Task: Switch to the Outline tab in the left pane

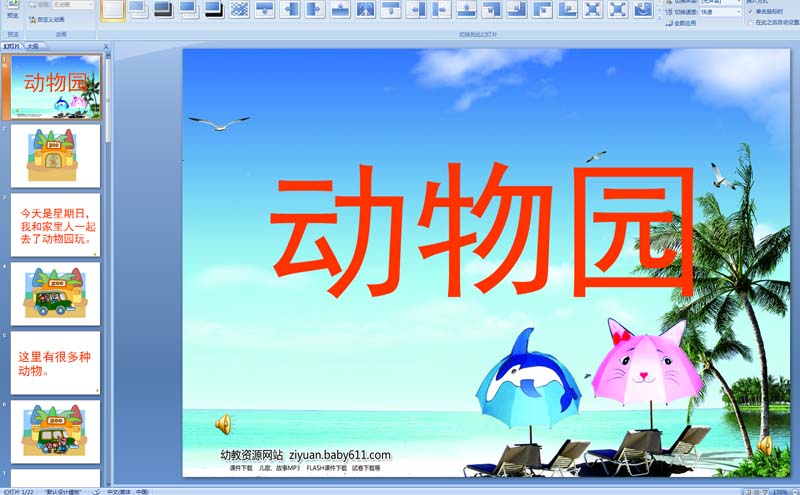Action: point(33,46)
